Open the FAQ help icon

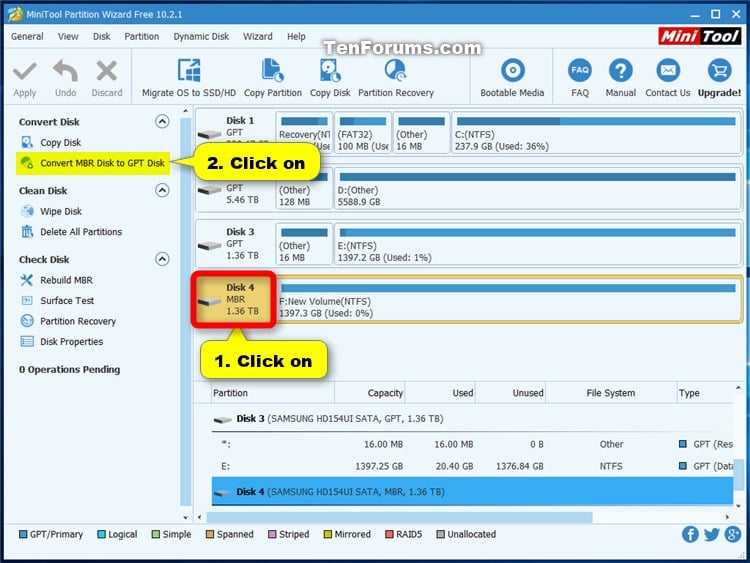580,70
